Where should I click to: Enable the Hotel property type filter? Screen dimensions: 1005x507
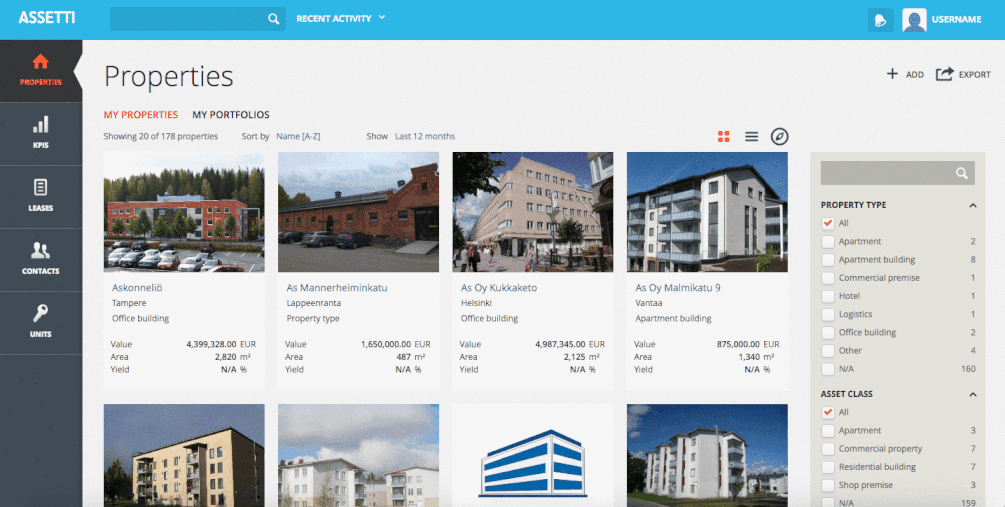(x=827, y=296)
